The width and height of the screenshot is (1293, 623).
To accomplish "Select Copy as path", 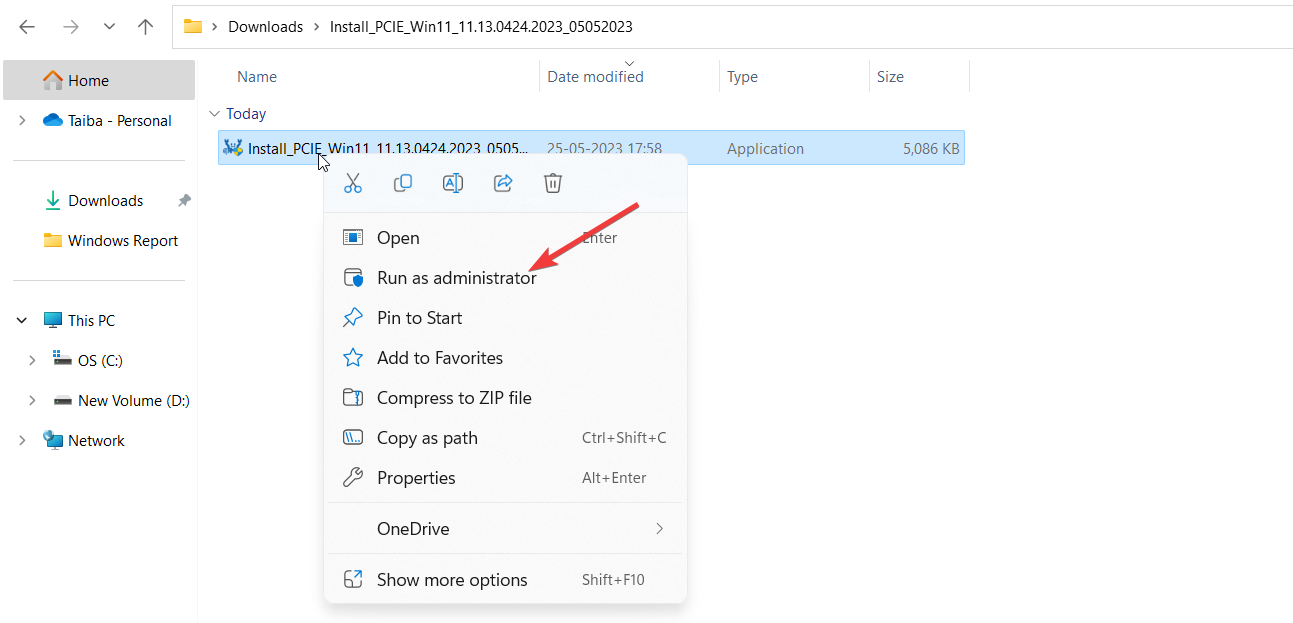I will click(x=505, y=438).
